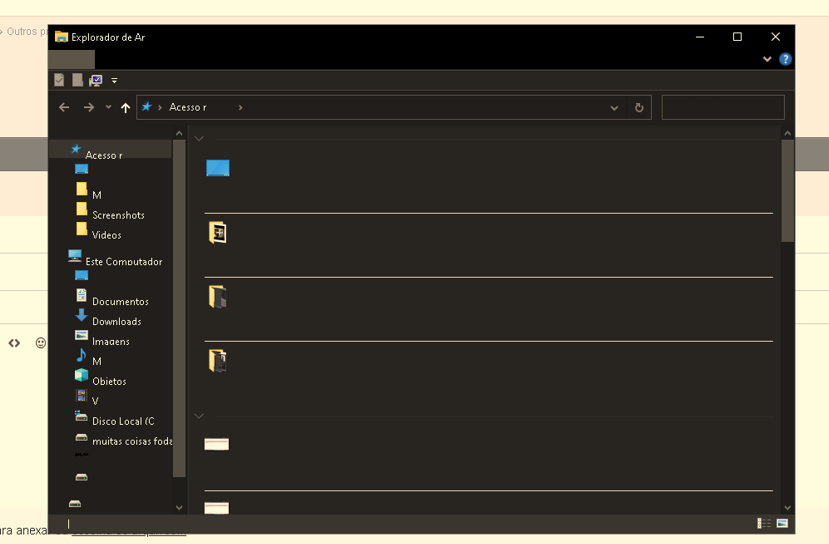Expand the chevron after 'Acesso r' breadcrumb
This screenshot has height=544, width=829.
tap(241, 107)
